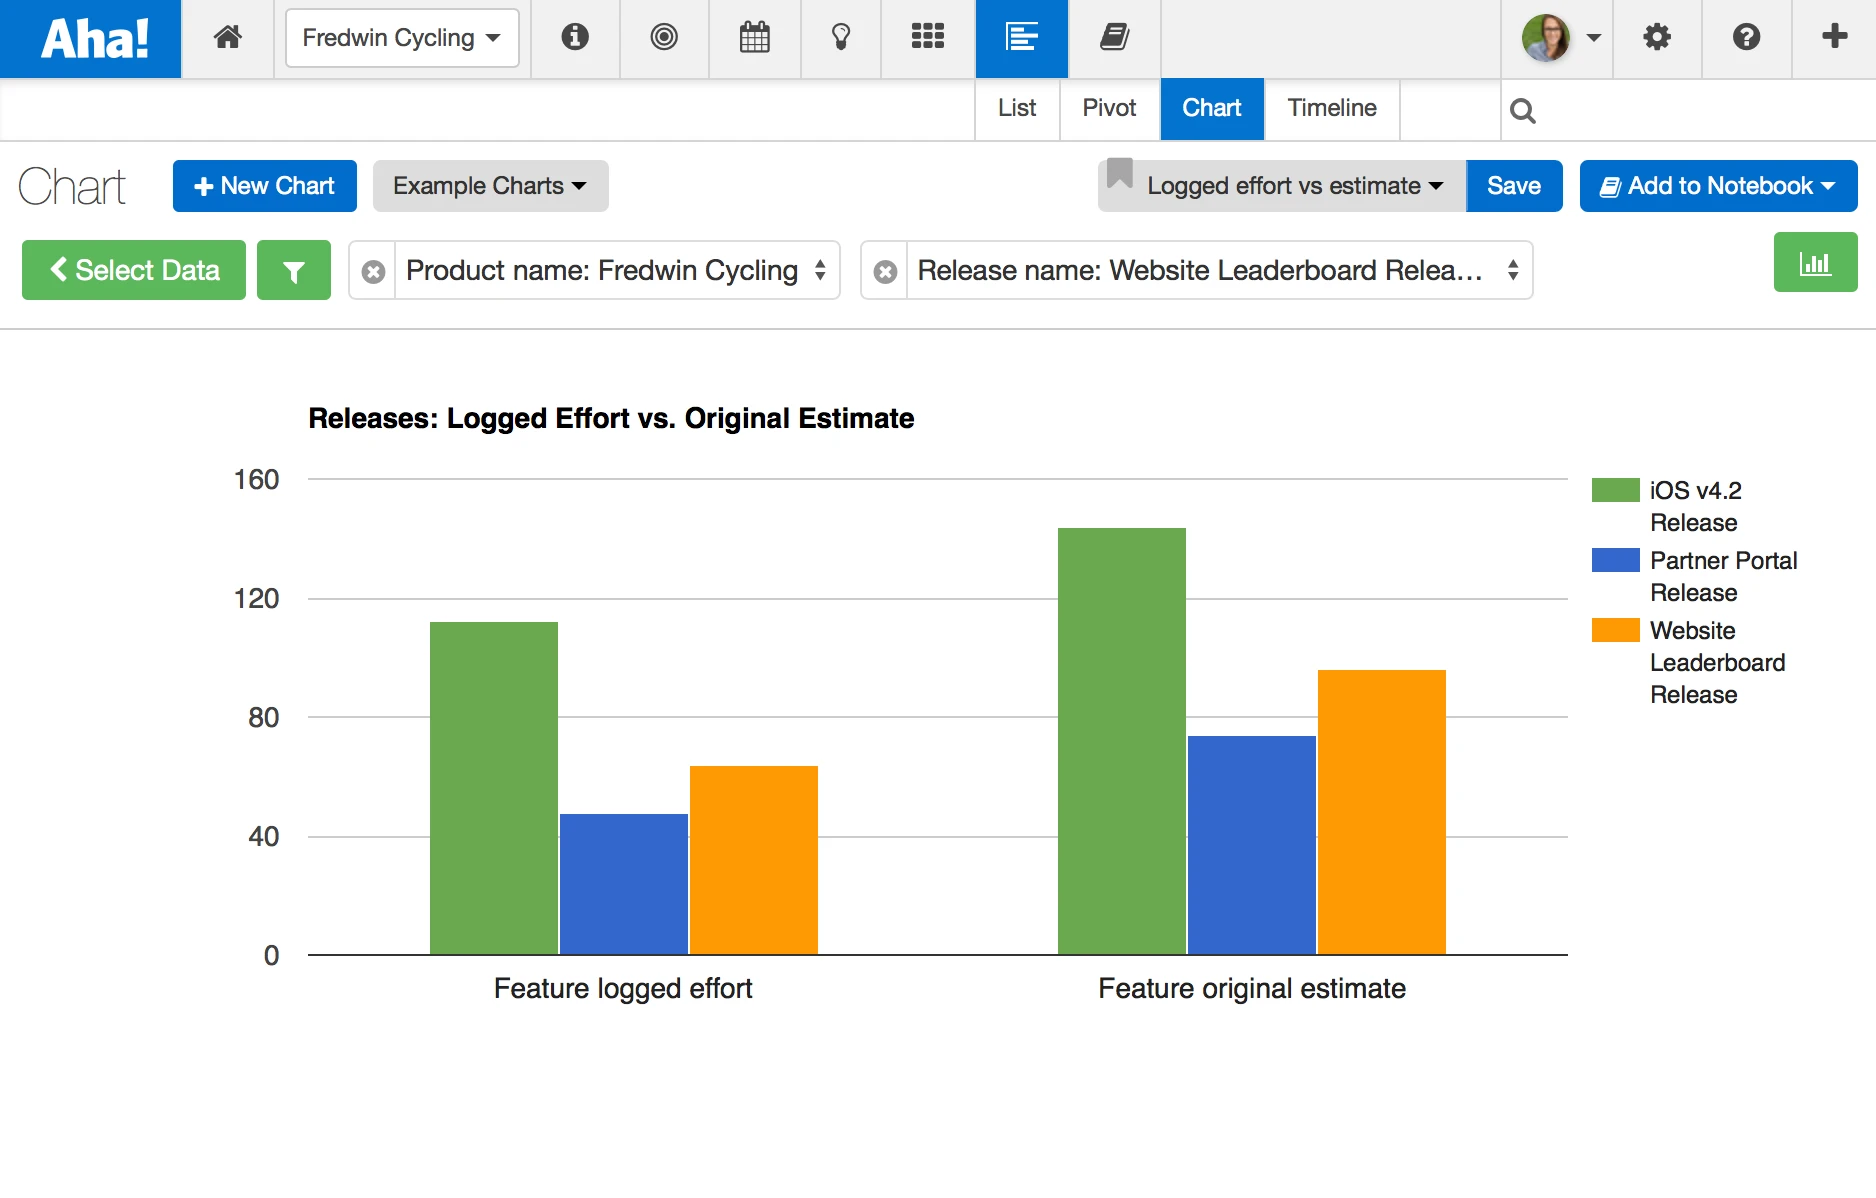Click the iOS v4.2 Release green legend swatch

tap(1616, 490)
